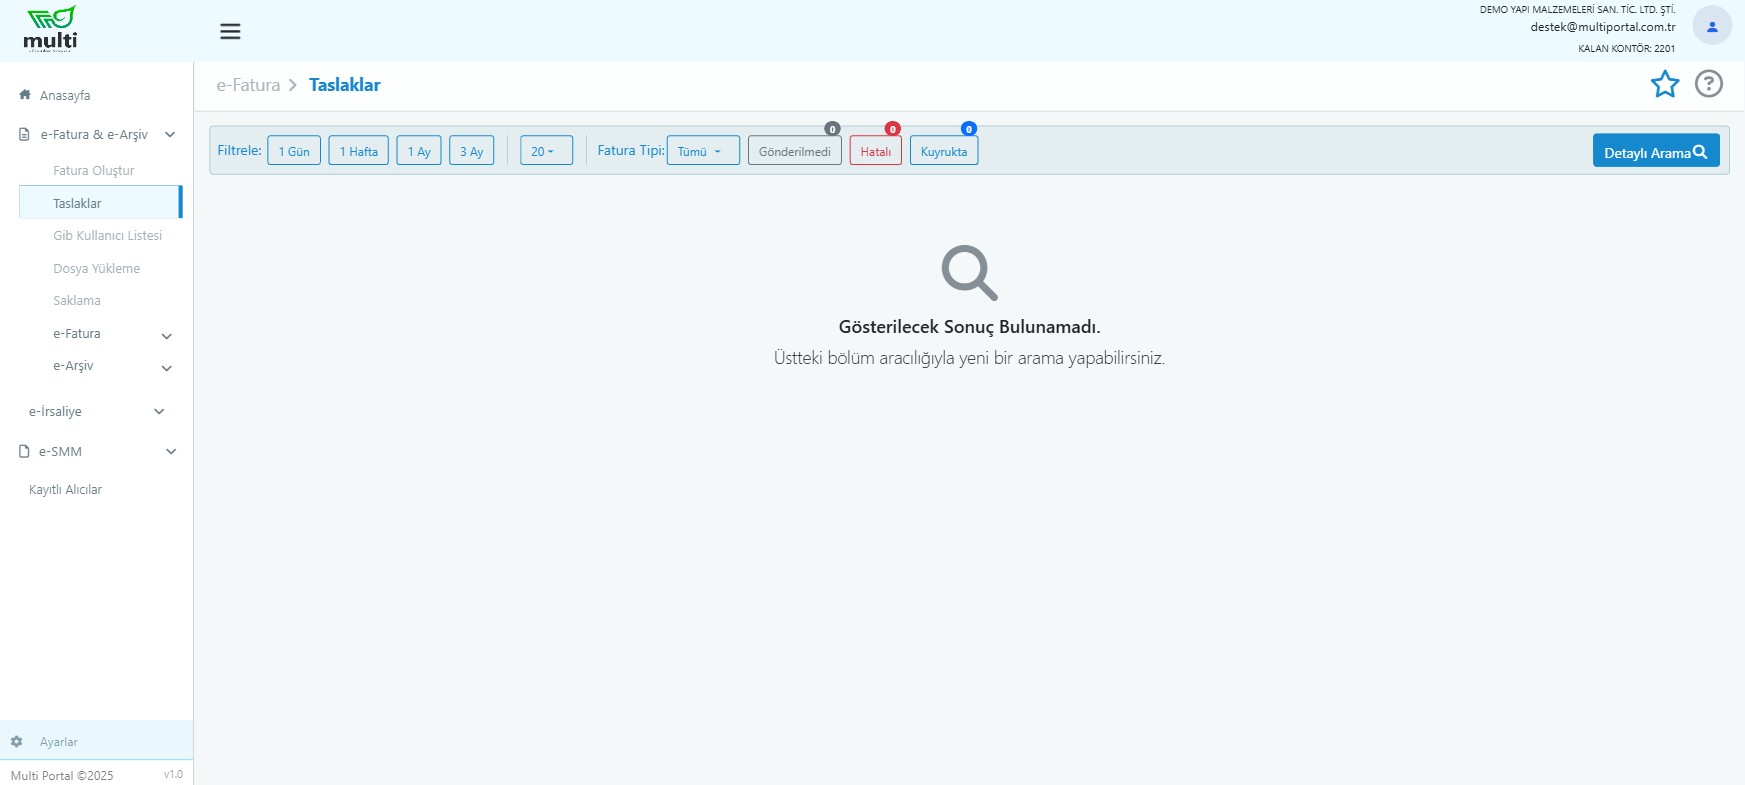The height and width of the screenshot is (785, 1745).
Task: Click the Ayarlar gear icon
Action: pyautogui.click(x=17, y=742)
